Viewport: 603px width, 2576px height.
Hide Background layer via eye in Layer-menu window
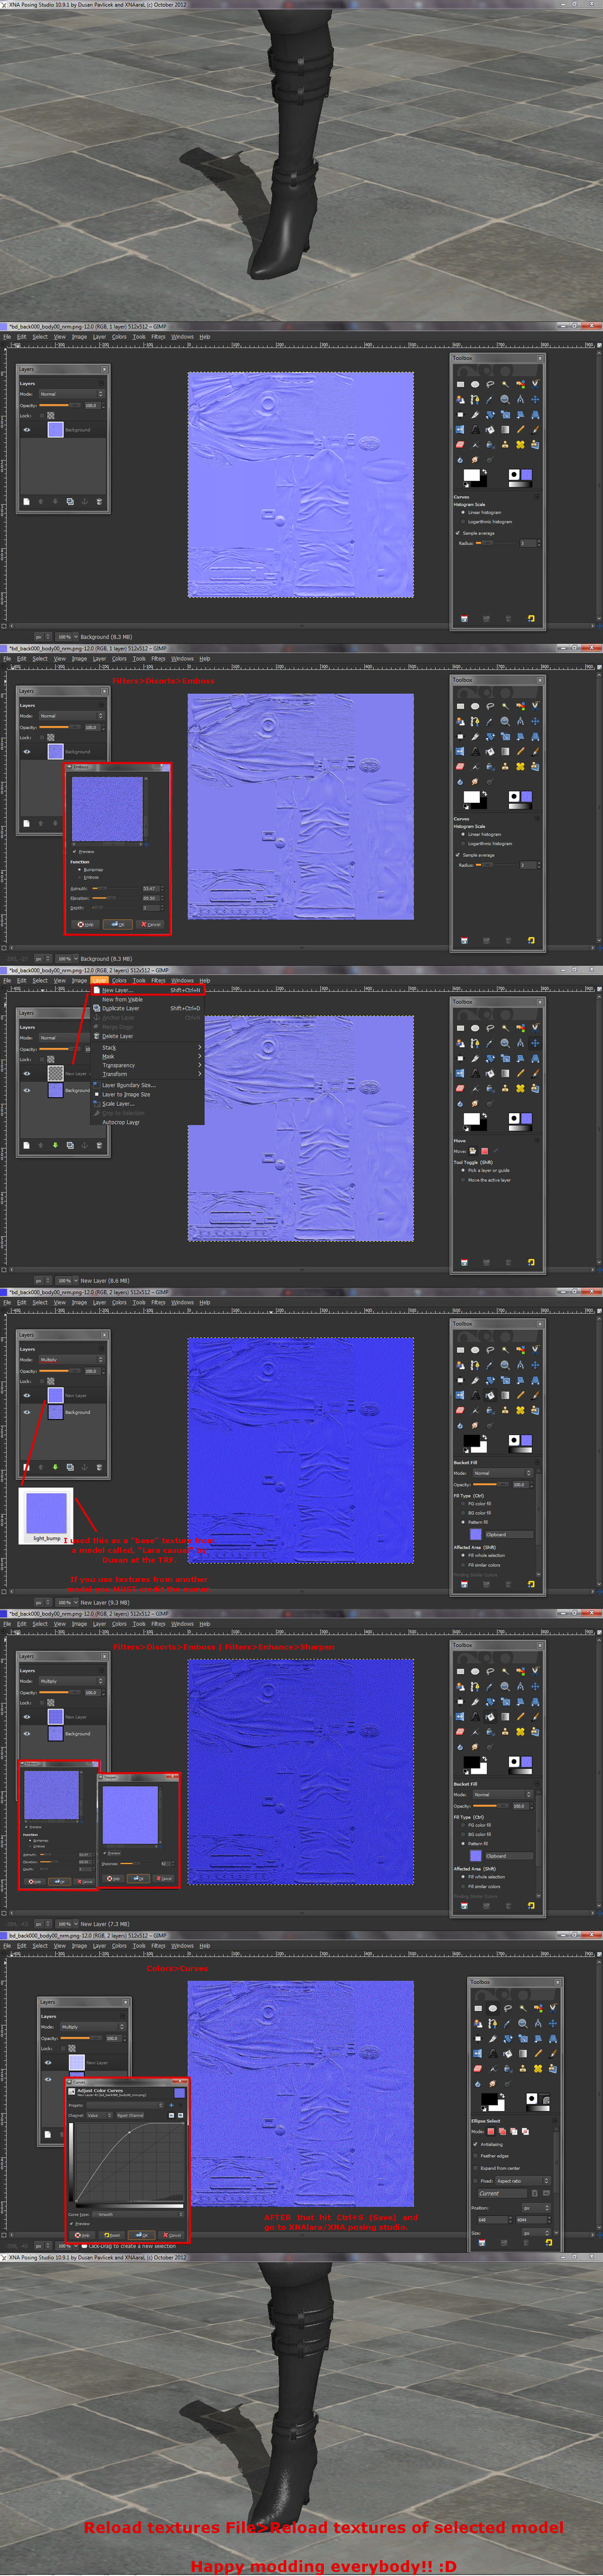[x=27, y=1090]
